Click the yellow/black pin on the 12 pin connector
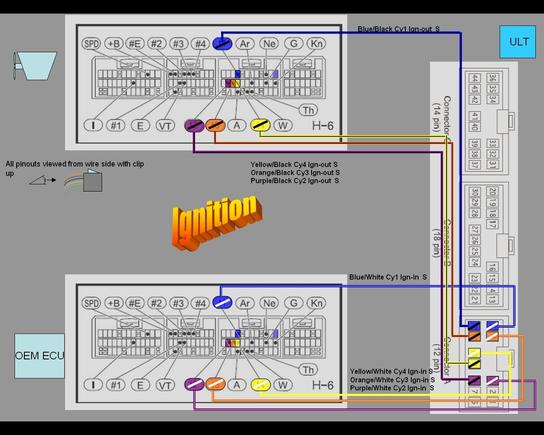 coord(474,364)
